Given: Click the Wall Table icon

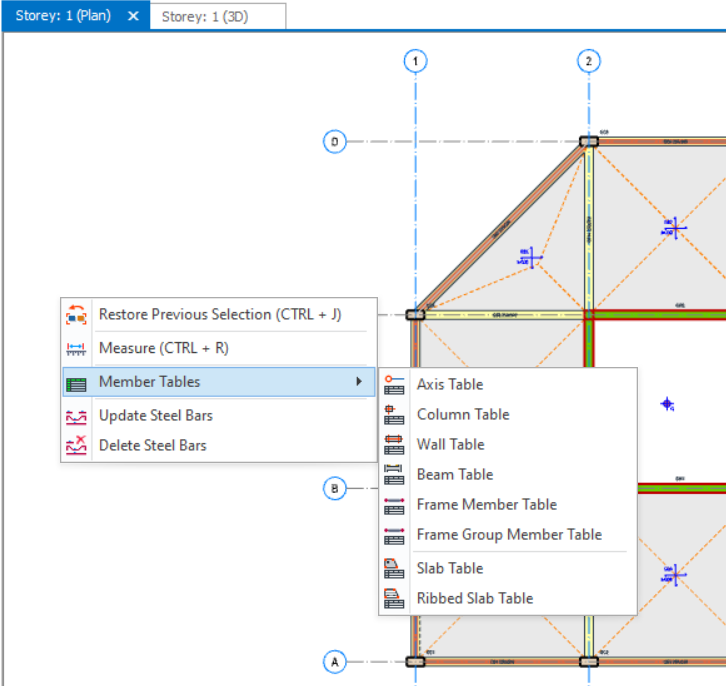Looking at the screenshot, I should [x=394, y=444].
